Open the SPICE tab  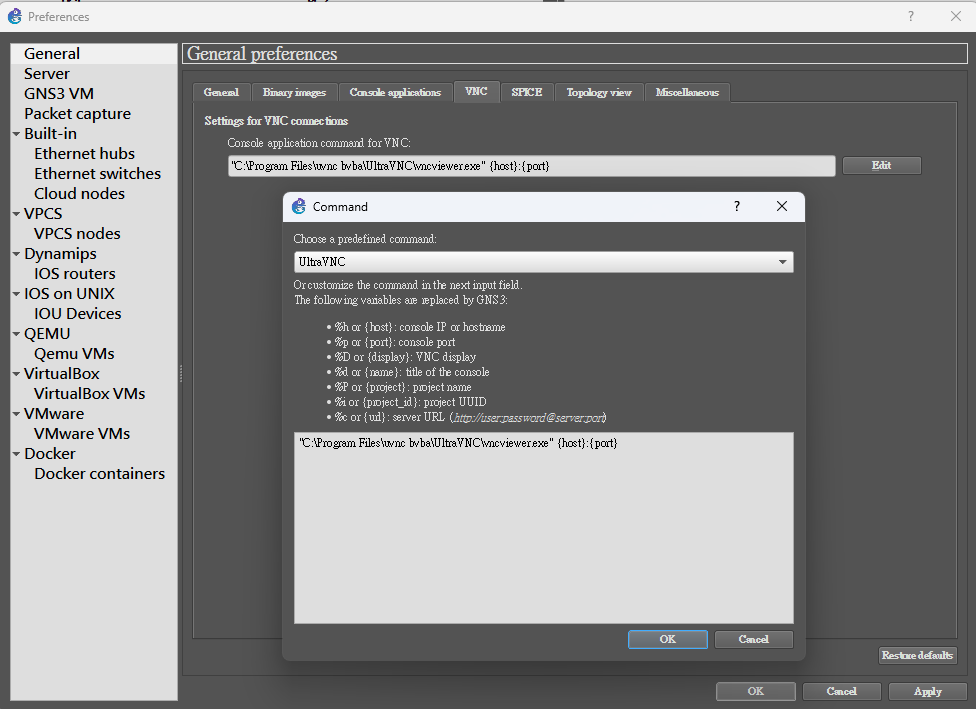(527, 92)
